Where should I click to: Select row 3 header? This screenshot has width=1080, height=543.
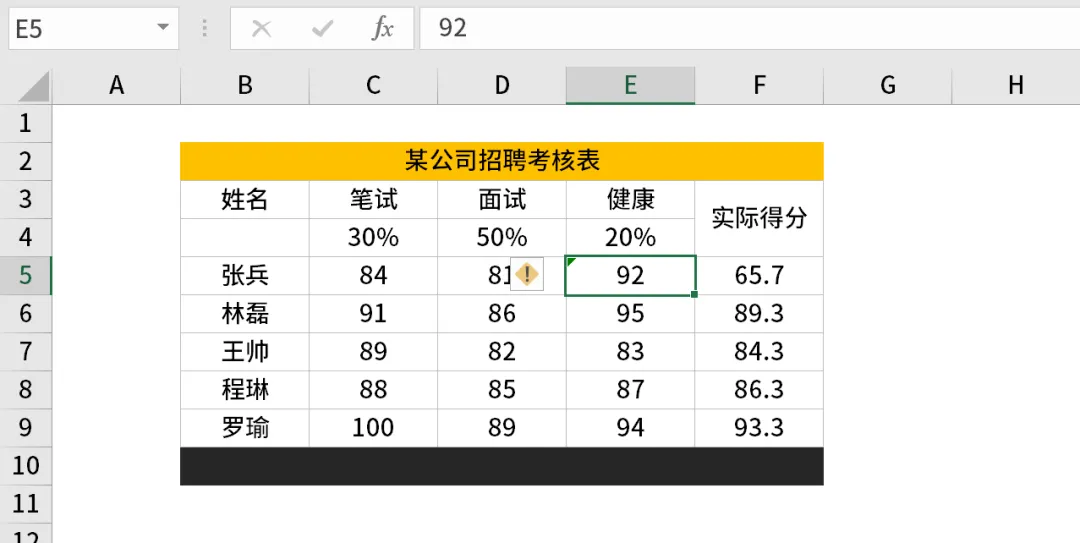click(25, 200)
